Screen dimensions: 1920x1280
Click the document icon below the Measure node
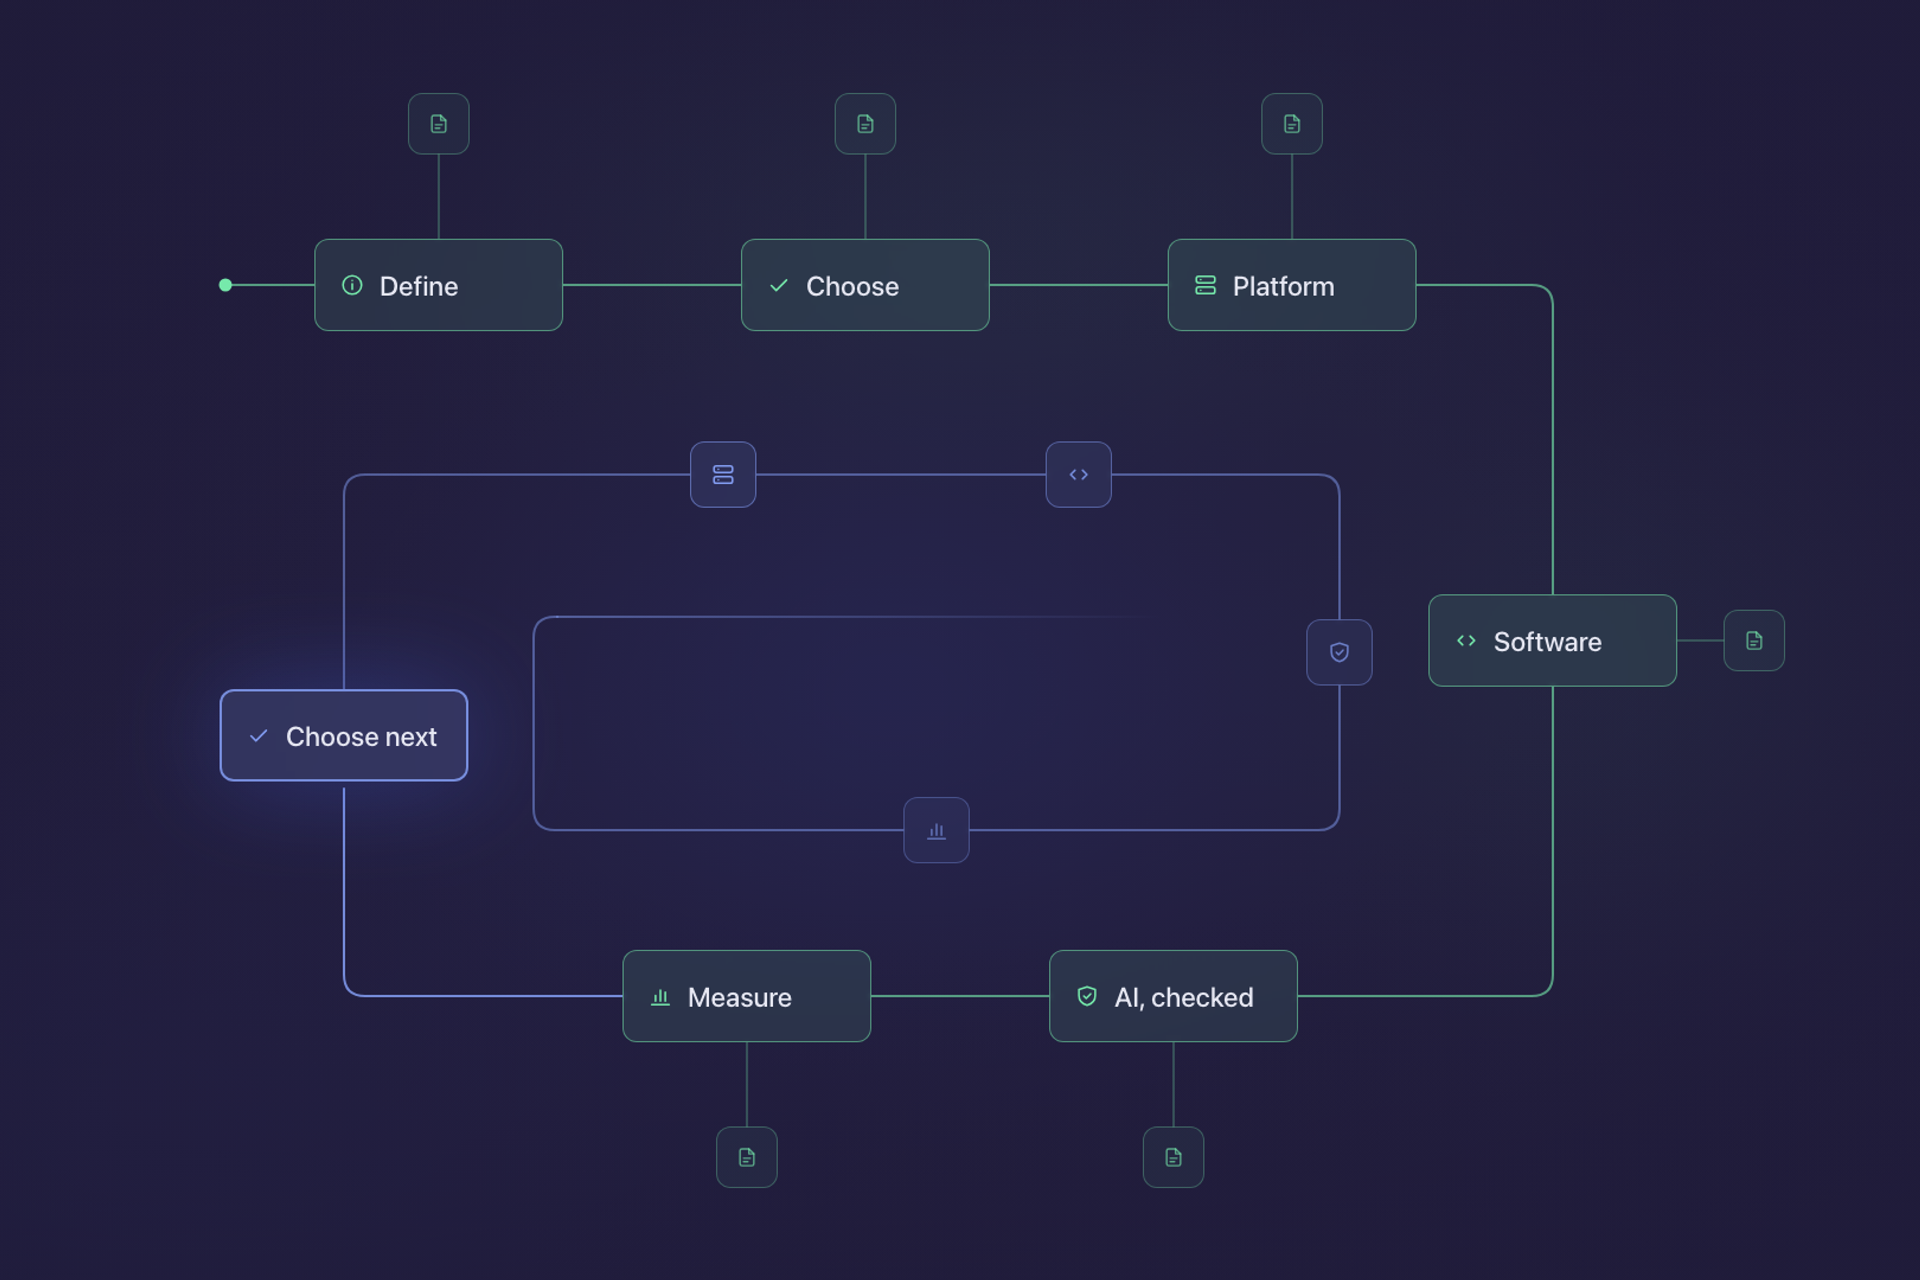coord(747,1157)
